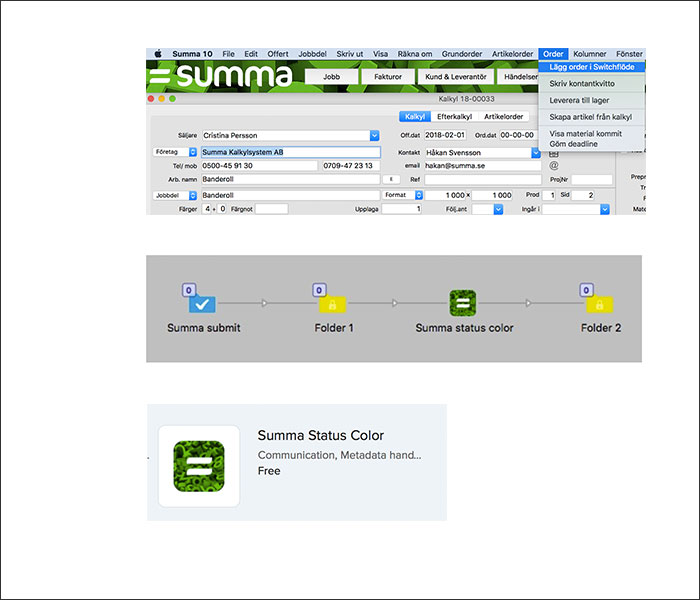700x600 pixels.
Task: Open the Artikelorder menu in the menu bar
Action: click(x=512, y=54)
